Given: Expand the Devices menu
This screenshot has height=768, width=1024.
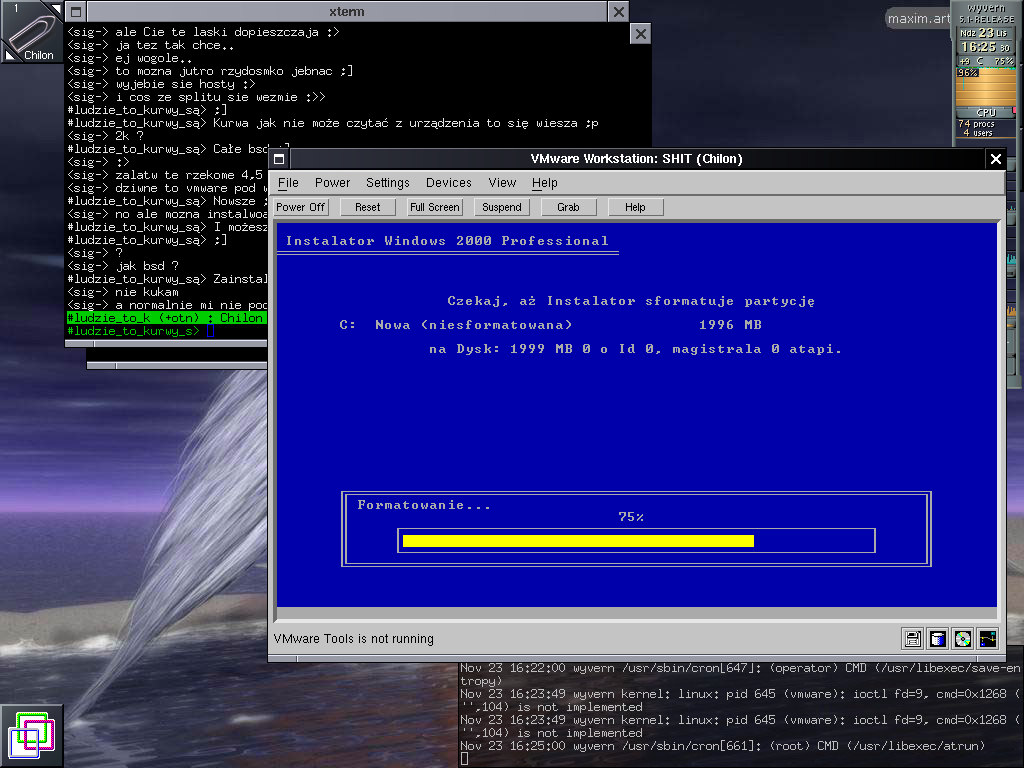Looking at the screenshot, I should click(x=448, y=183).
